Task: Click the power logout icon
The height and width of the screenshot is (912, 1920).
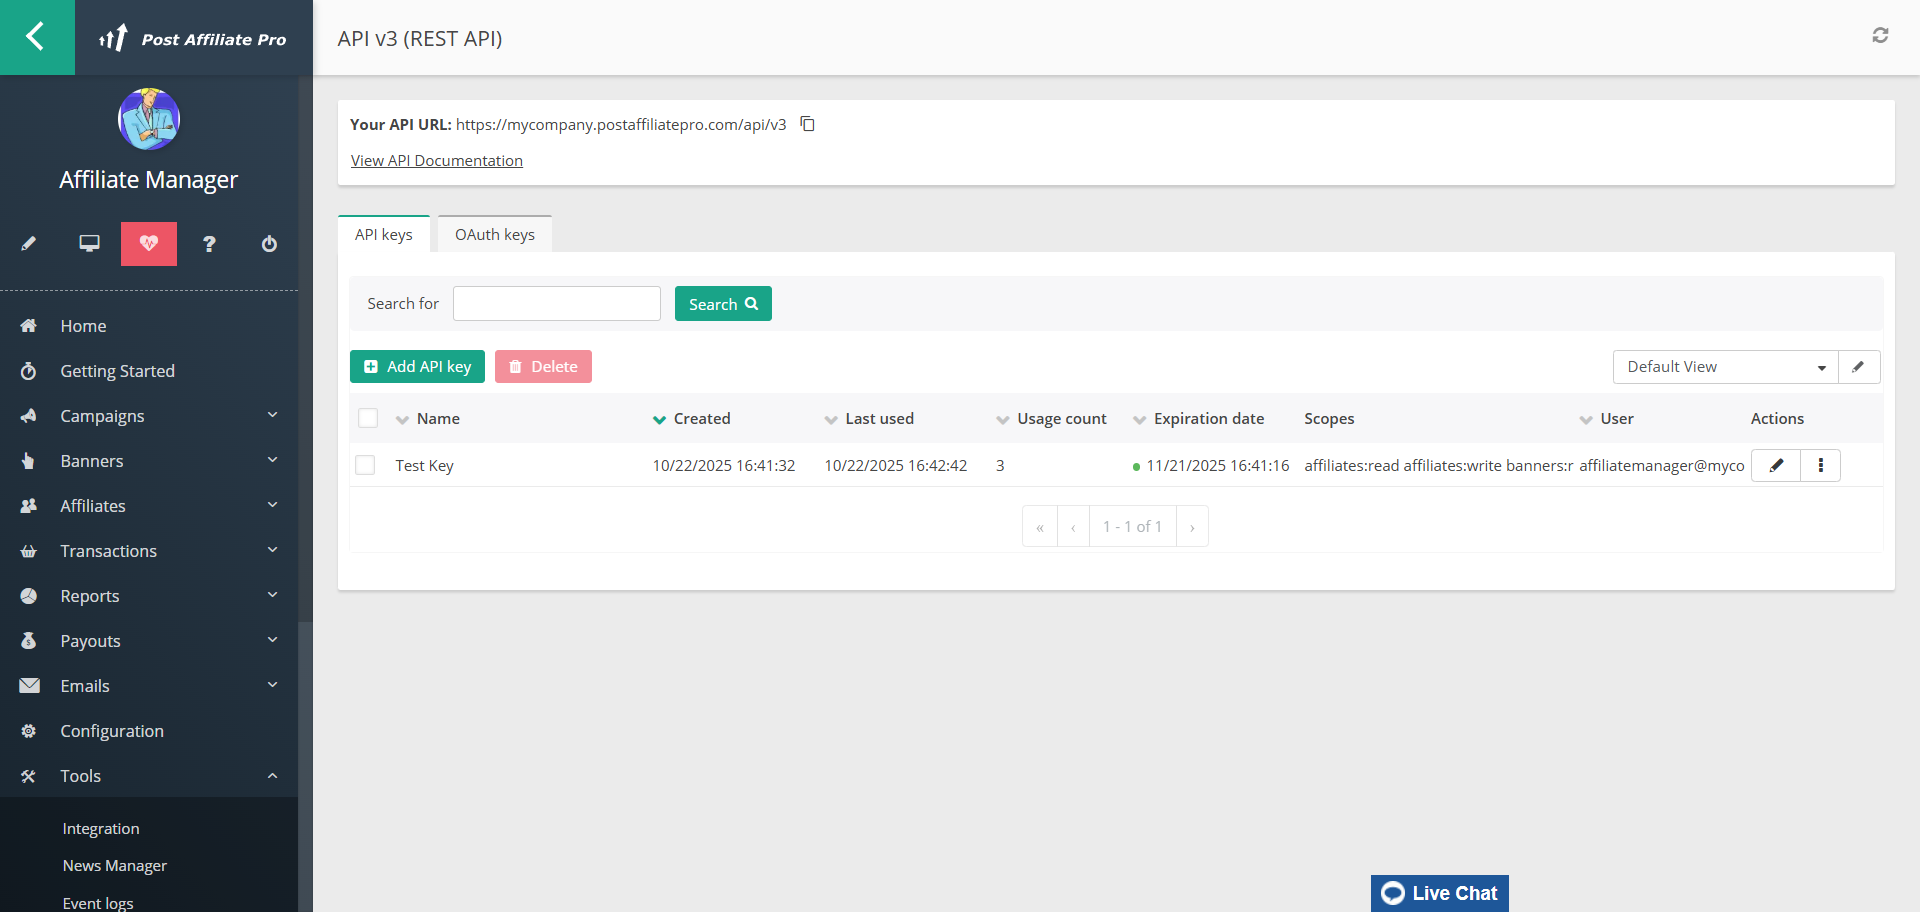Action: pos(269,244)
